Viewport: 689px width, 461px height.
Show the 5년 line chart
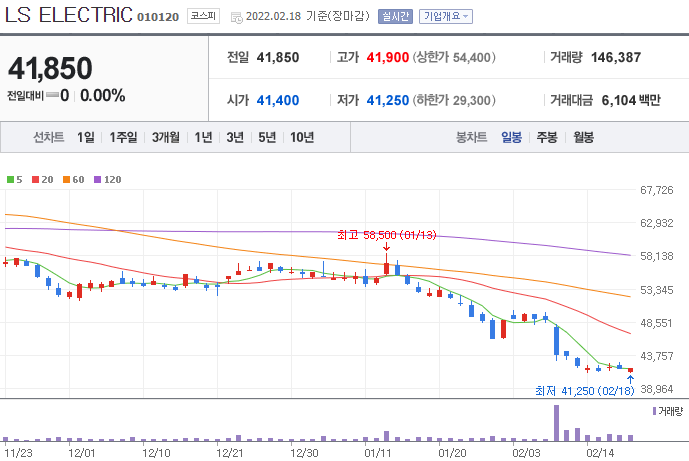(x=267, y=137)
